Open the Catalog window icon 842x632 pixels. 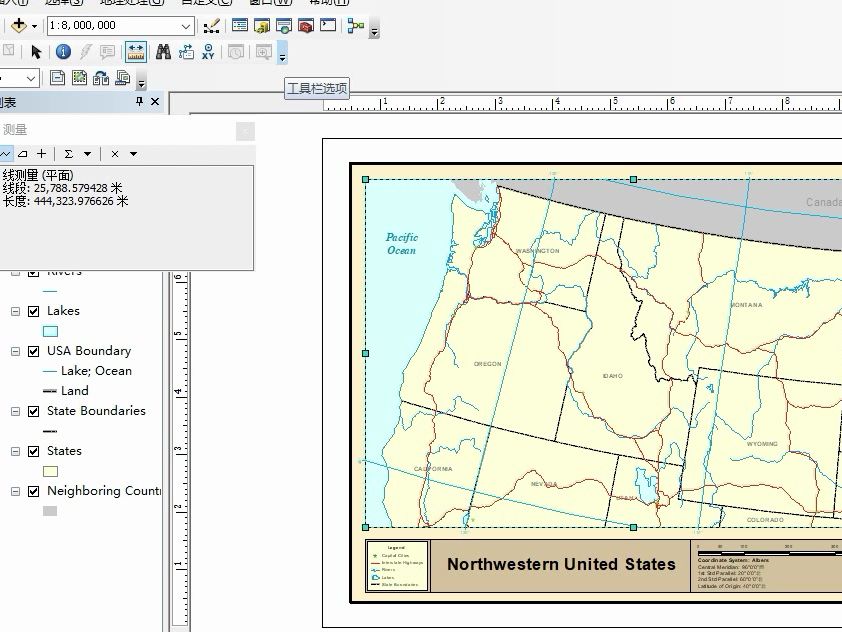click(x=262, y=25)
